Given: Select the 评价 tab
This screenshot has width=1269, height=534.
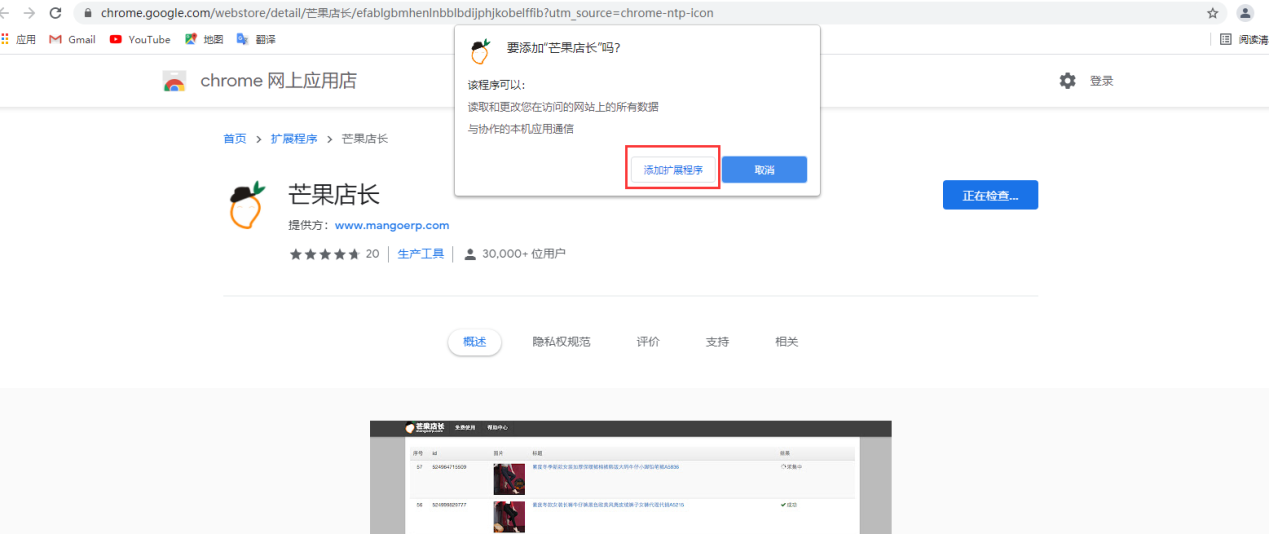Looking at the screenshot, I should click(x=648, y=342).
